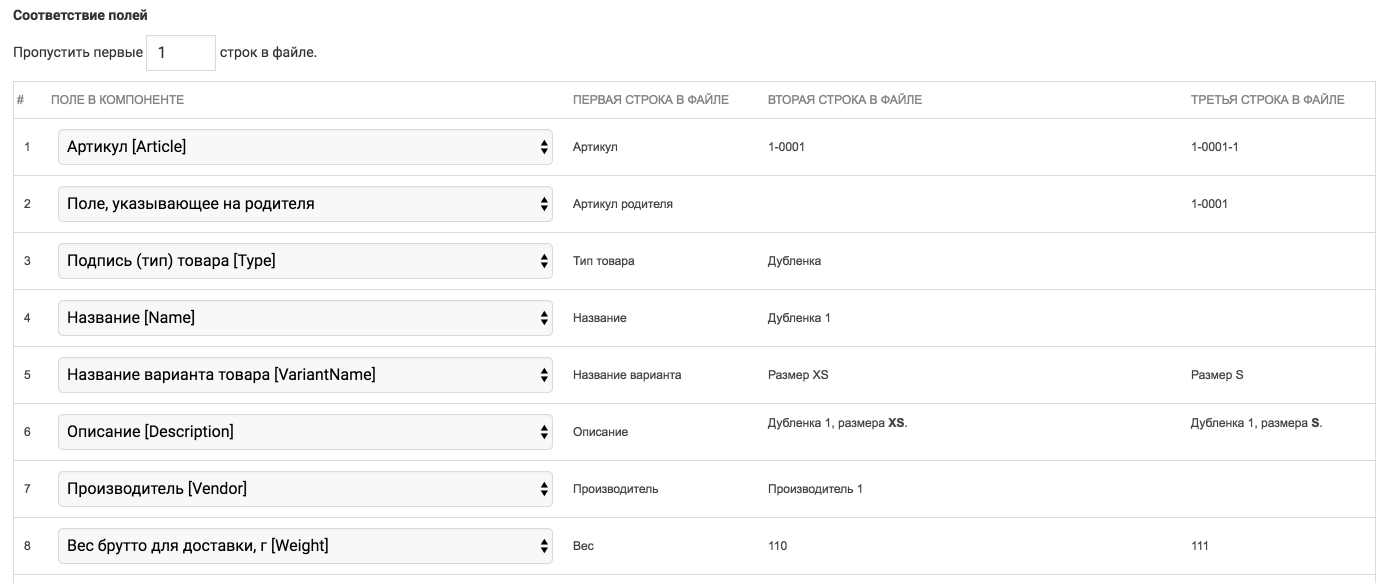
Task: Click the weight value 111 cell
Action: tap(1199, 546)
